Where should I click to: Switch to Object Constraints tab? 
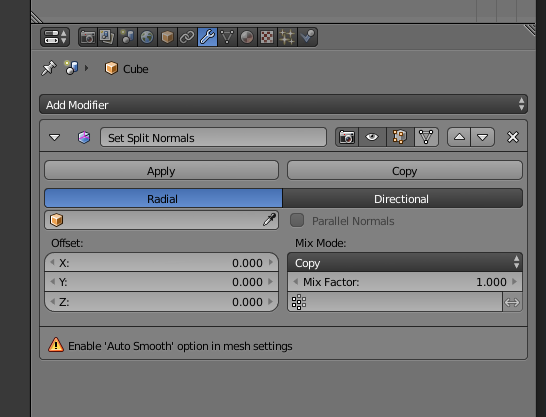[187, 37]
